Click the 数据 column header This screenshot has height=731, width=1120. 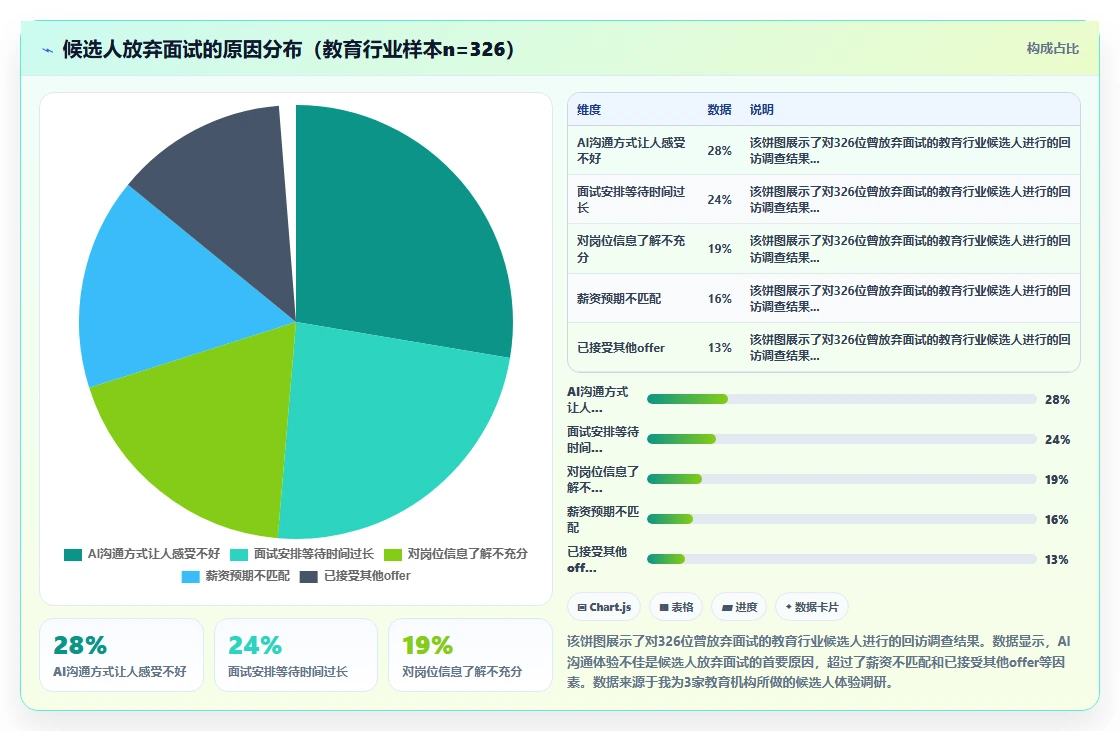tap(719, 109)
